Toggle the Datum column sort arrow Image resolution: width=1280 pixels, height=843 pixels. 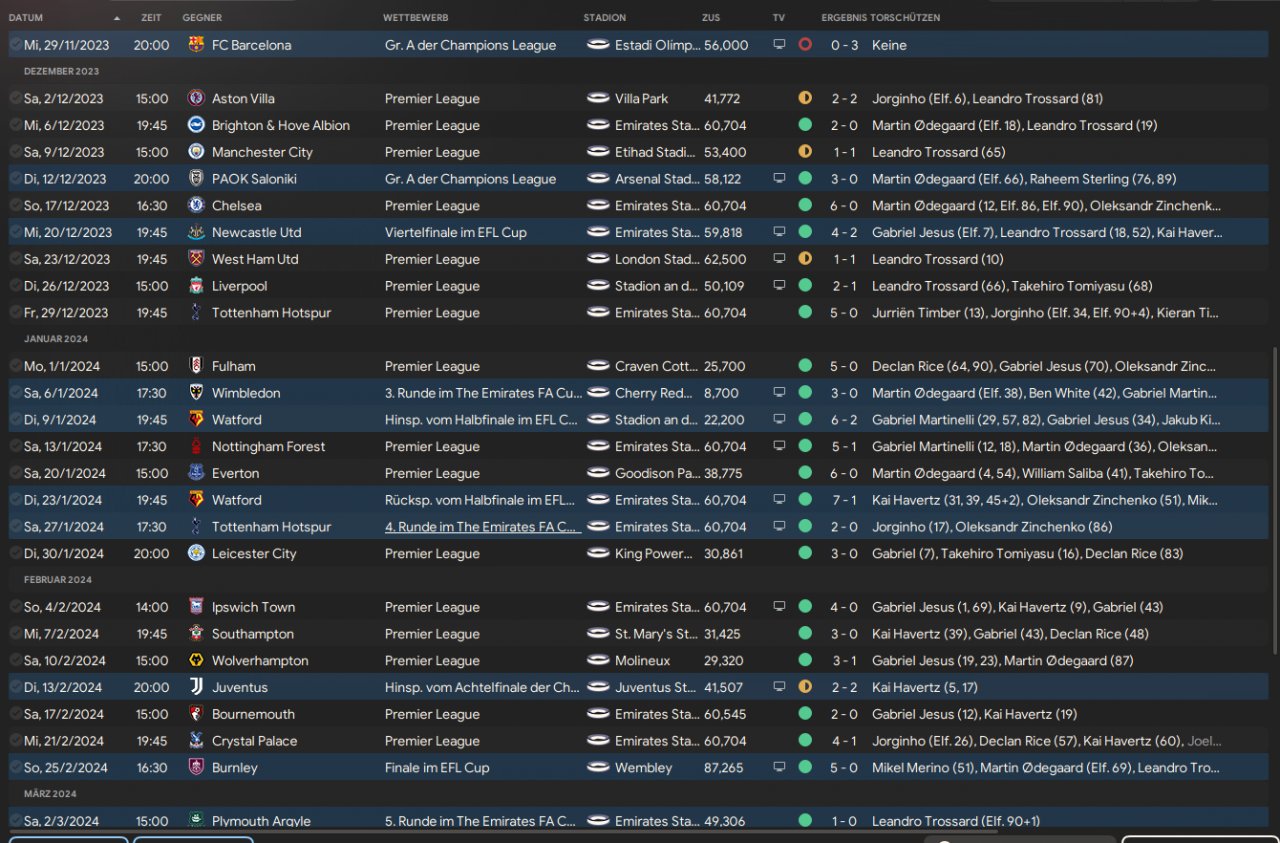point(116,18)
